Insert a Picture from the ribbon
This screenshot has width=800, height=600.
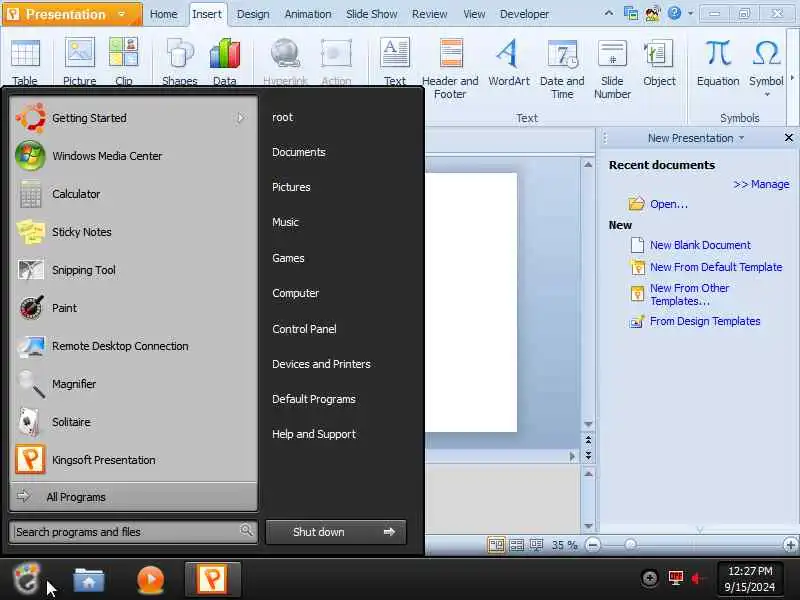pyautogui.click(x=79, y=61)
